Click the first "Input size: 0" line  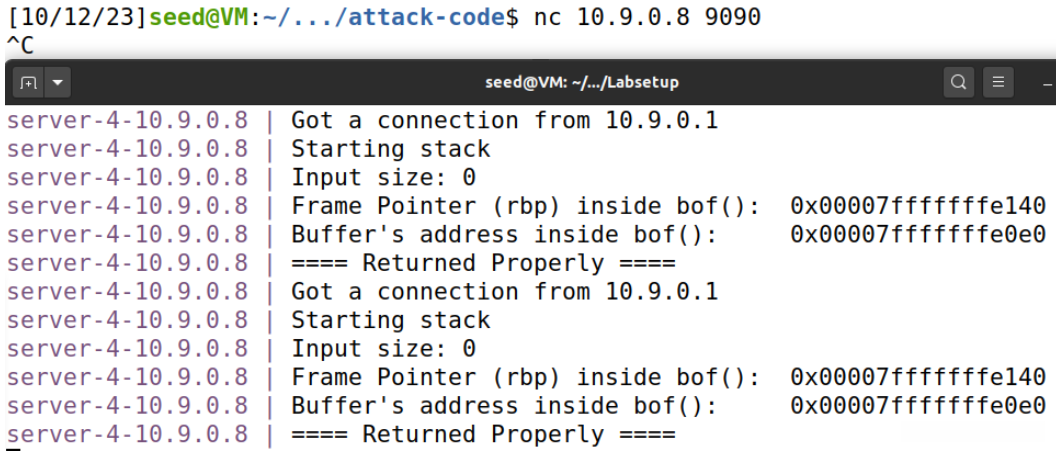click(x=383, y=178)
